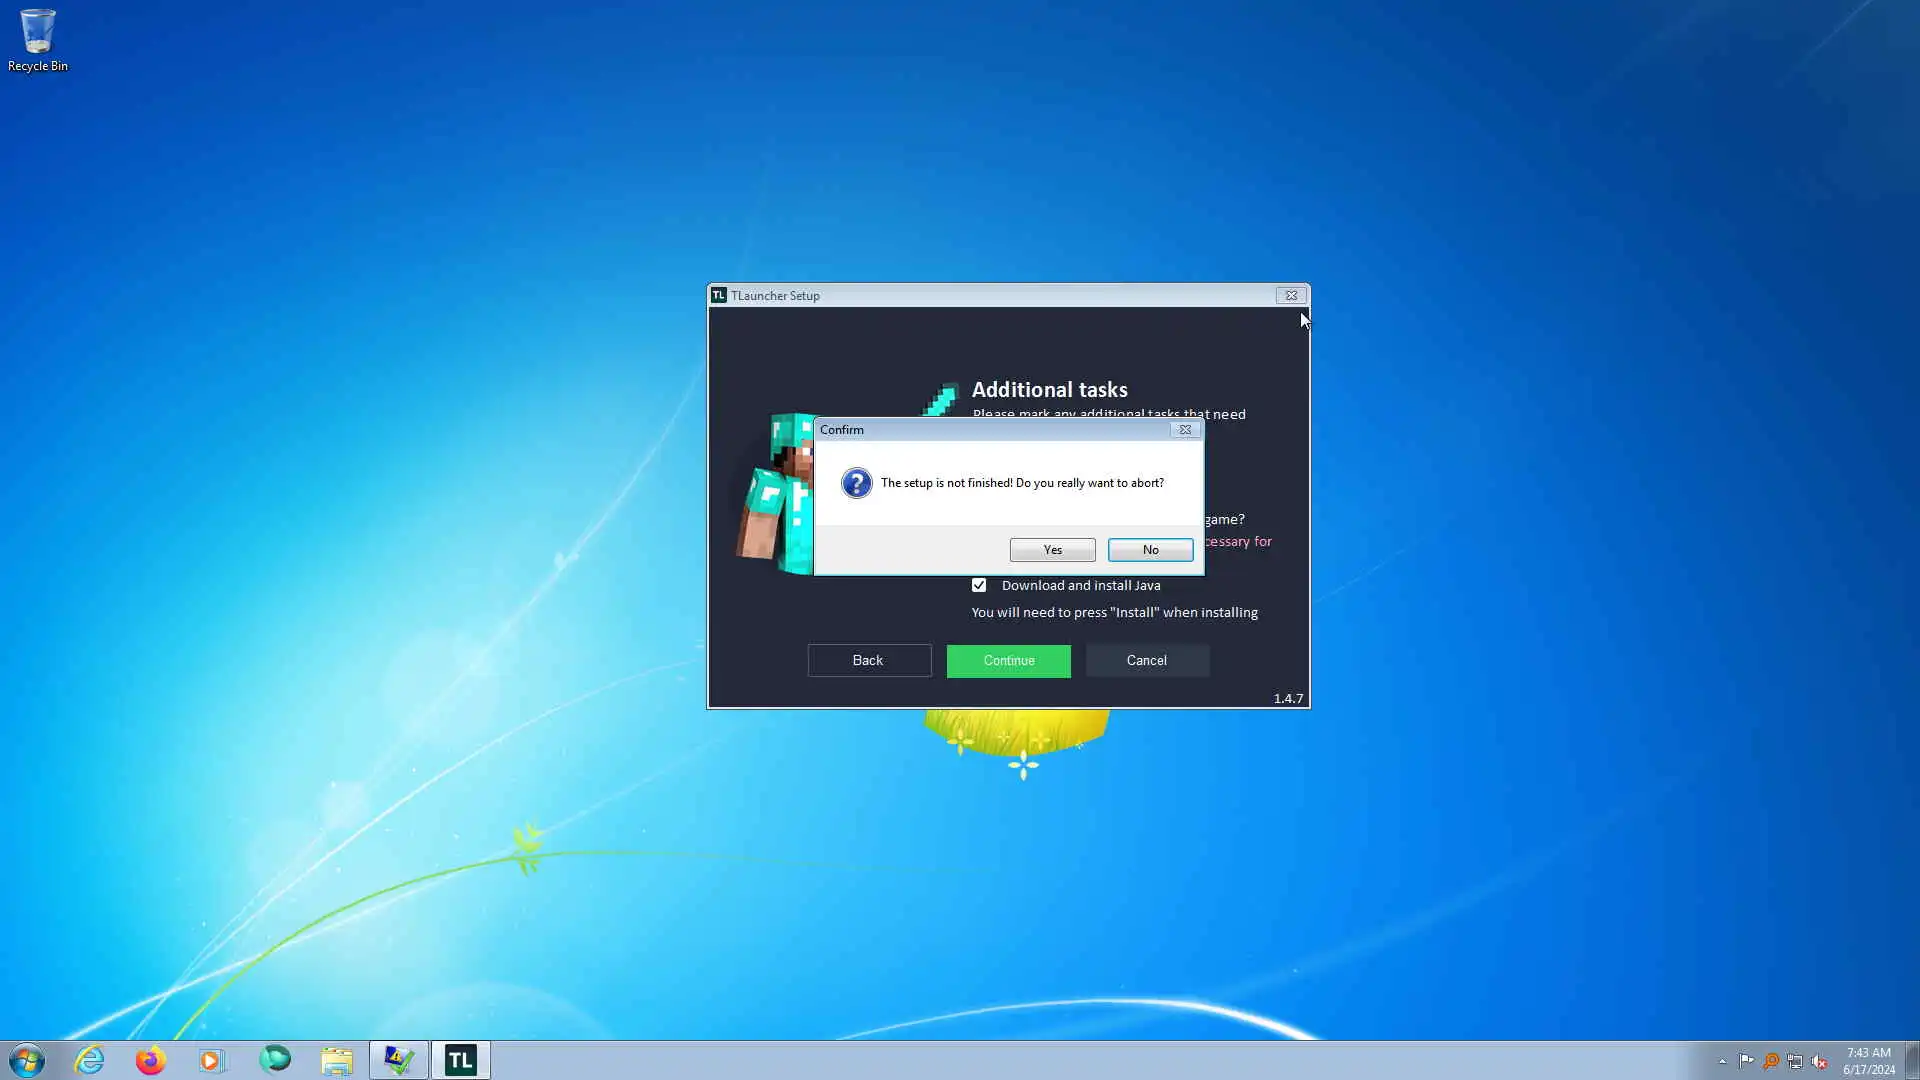Open Windows Media Player taskbar icon
This screenshot has height=1080, width=1920.
[x=212, y=1060]
